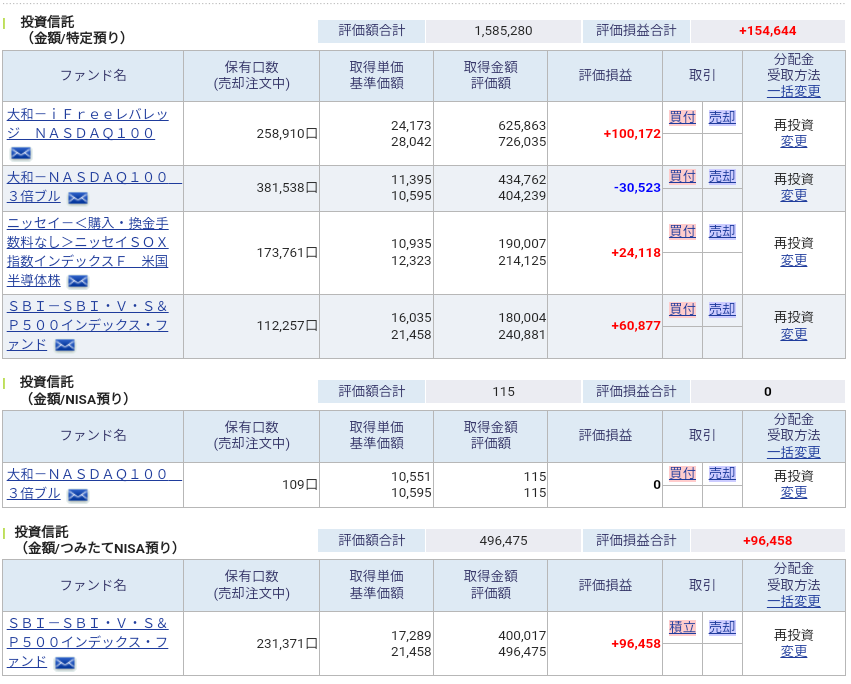Click mail icon beside SBI・V・S&P500 in つみたてNISA

point(65,663)
